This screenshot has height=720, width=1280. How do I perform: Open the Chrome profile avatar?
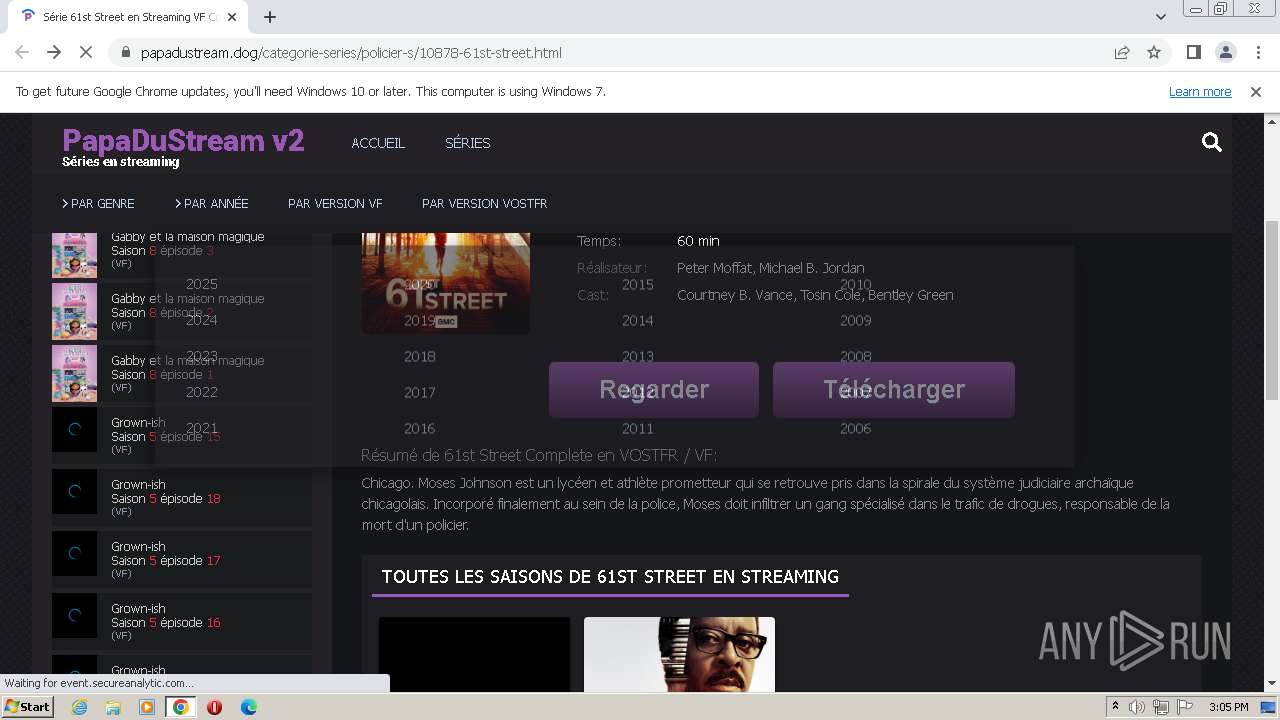pyautogui.click(x=1225, y=52)
